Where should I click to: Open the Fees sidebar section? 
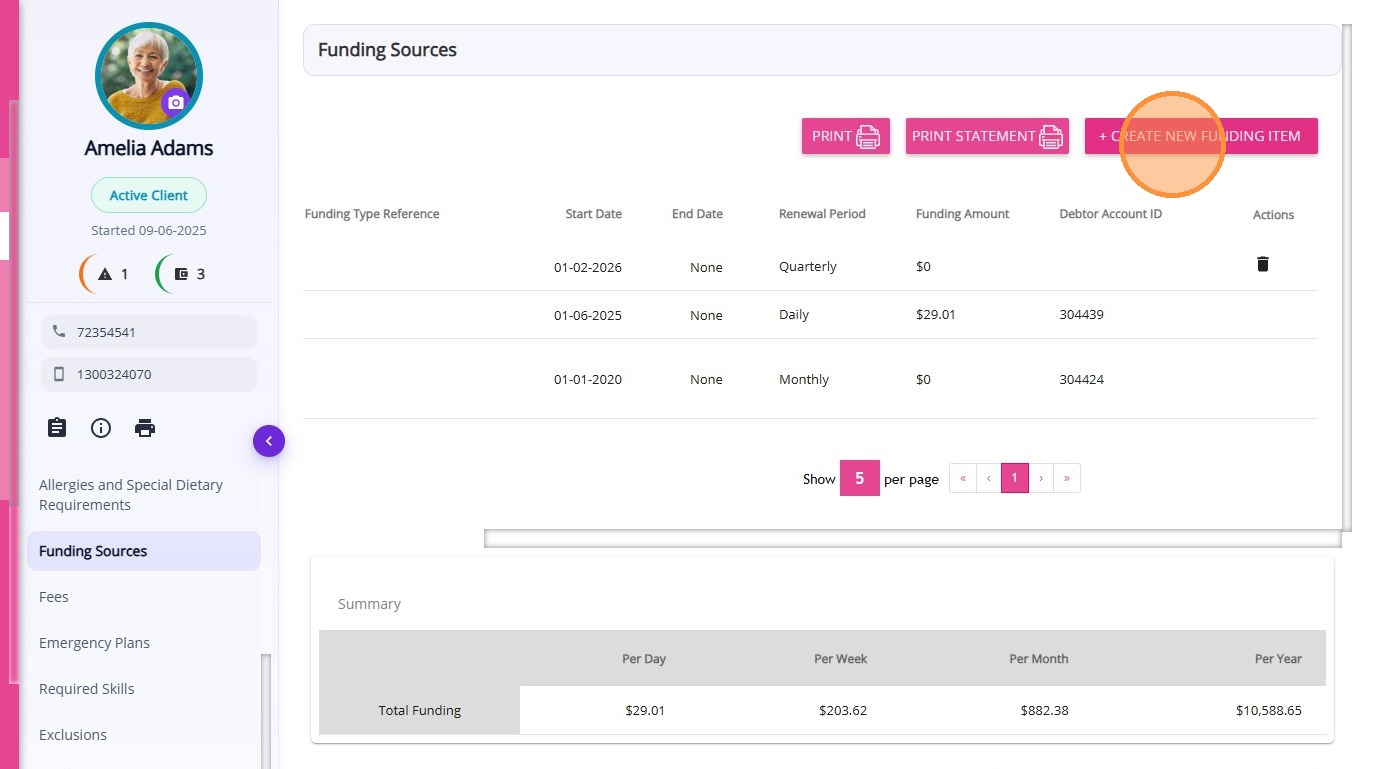54,597
